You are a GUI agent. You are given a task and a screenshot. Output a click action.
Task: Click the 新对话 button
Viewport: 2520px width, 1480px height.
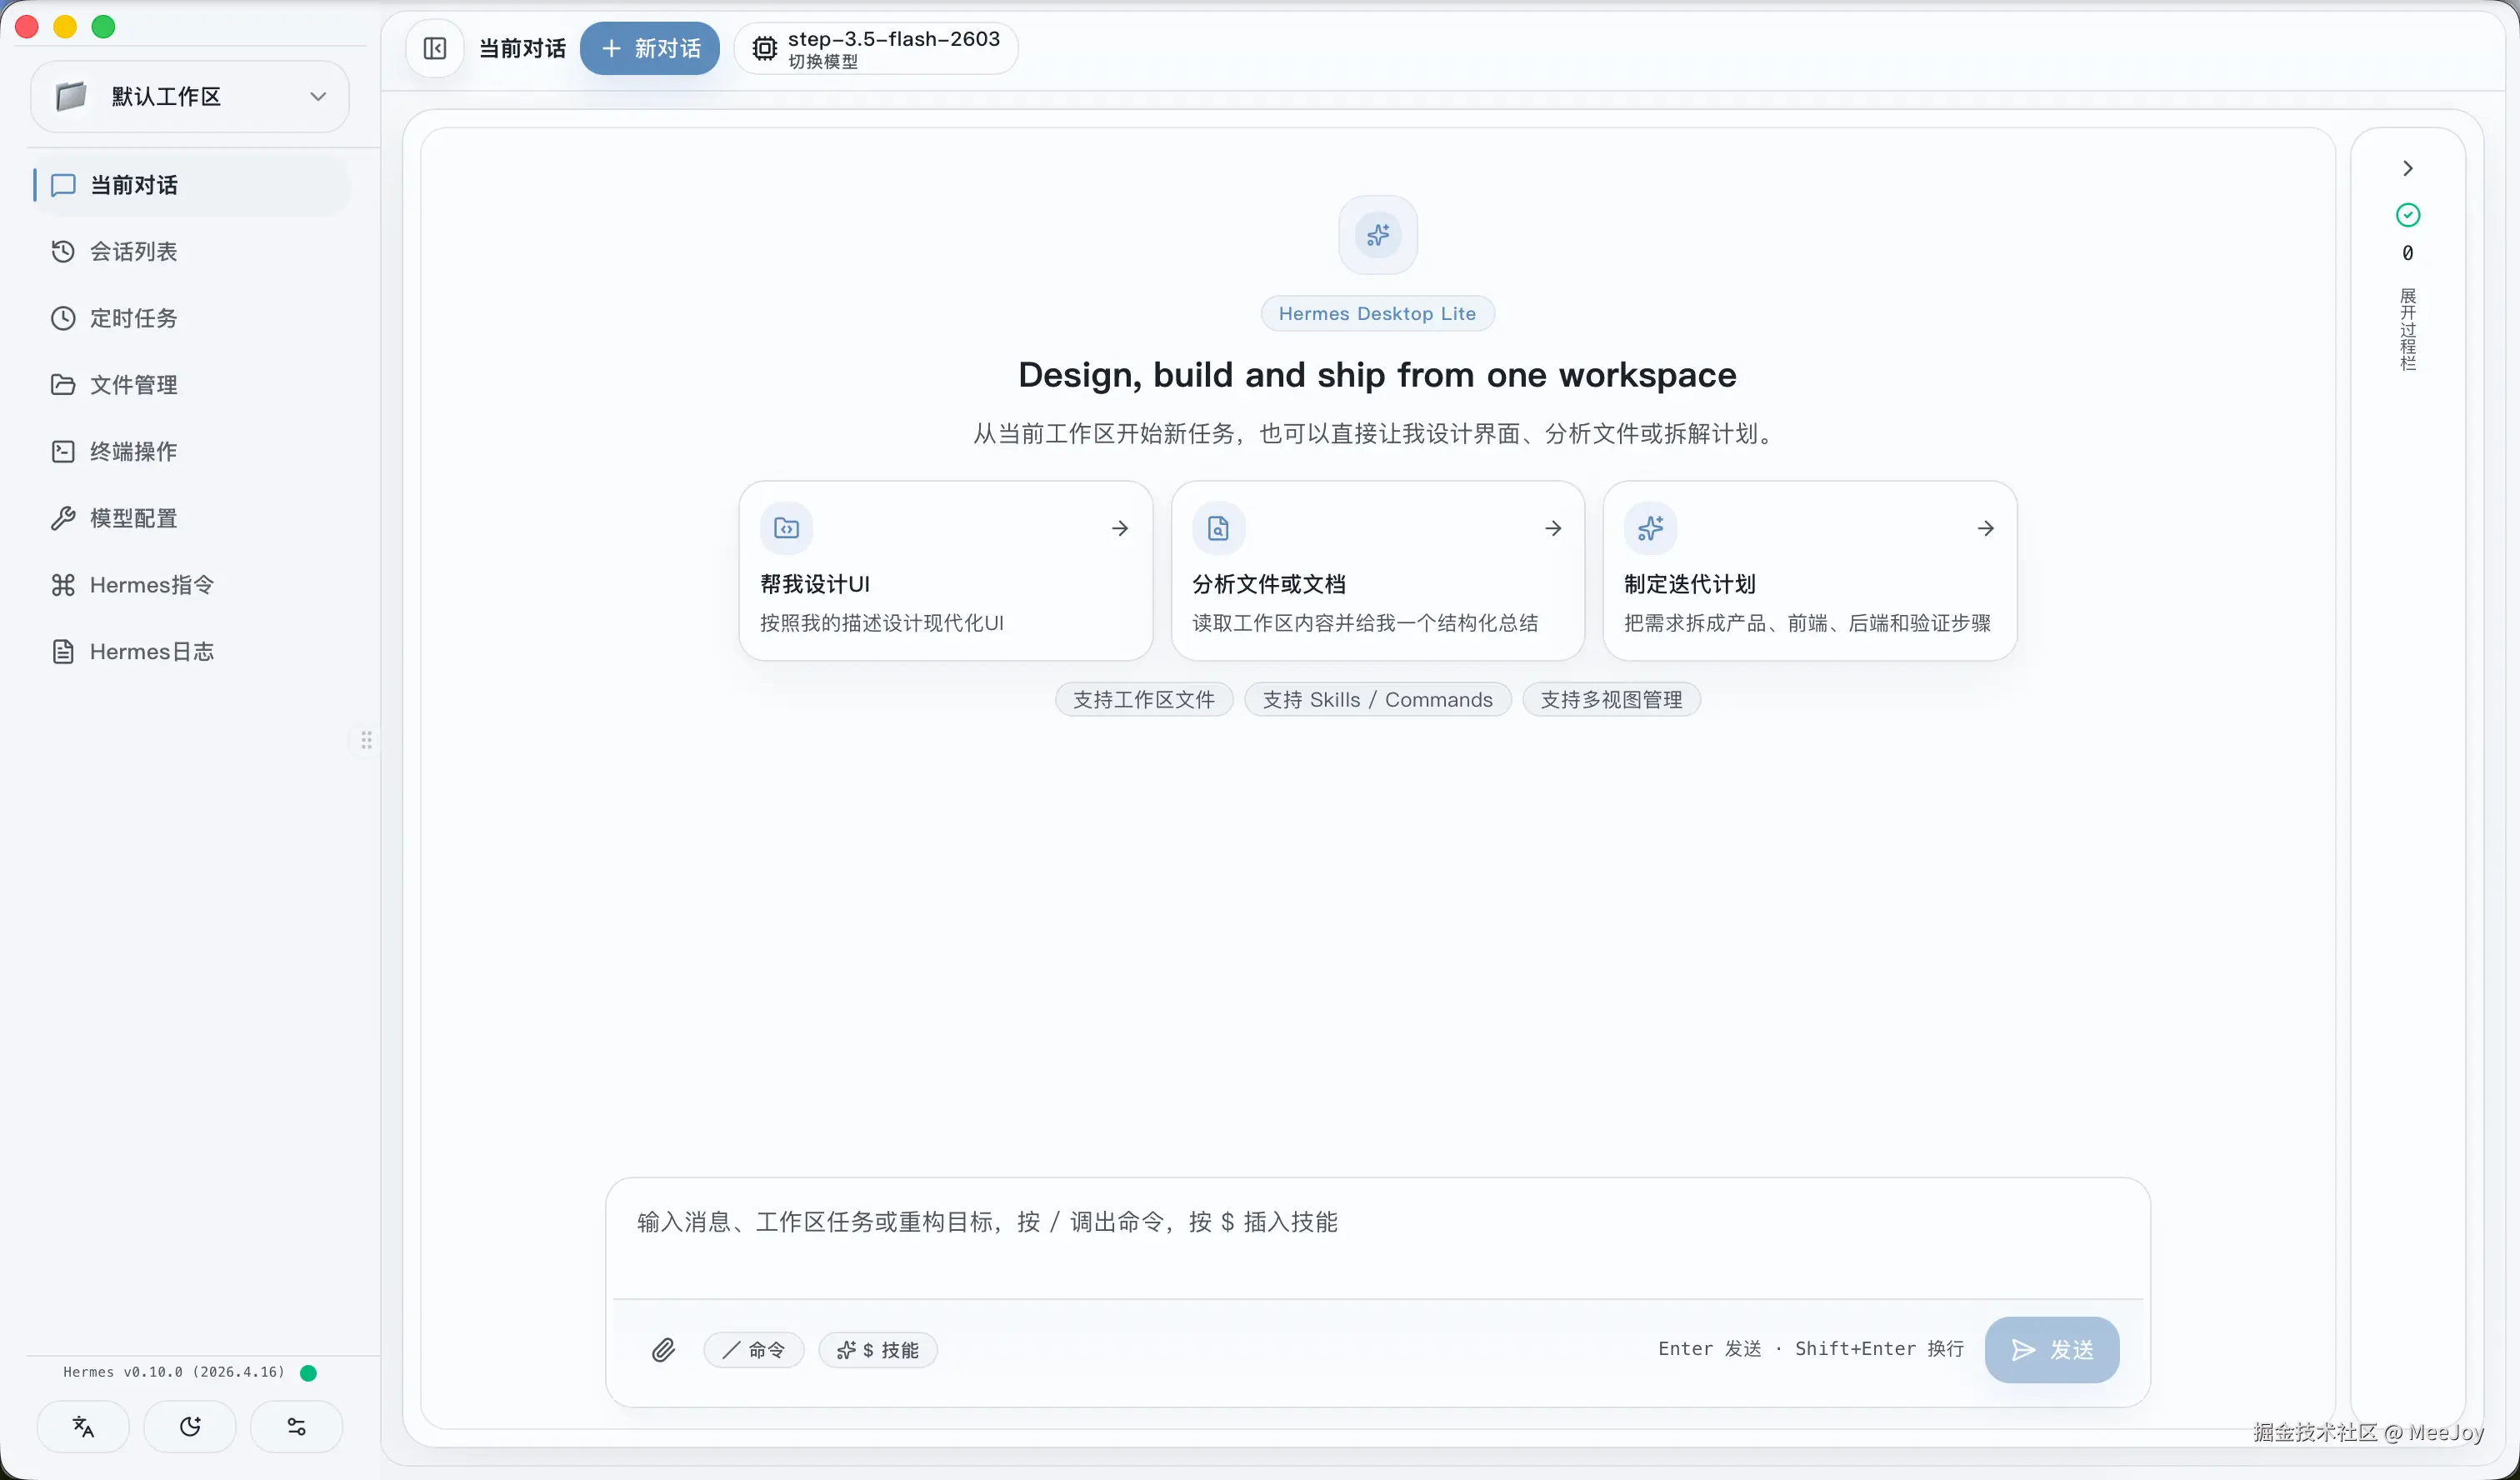(x=650, y=48)
